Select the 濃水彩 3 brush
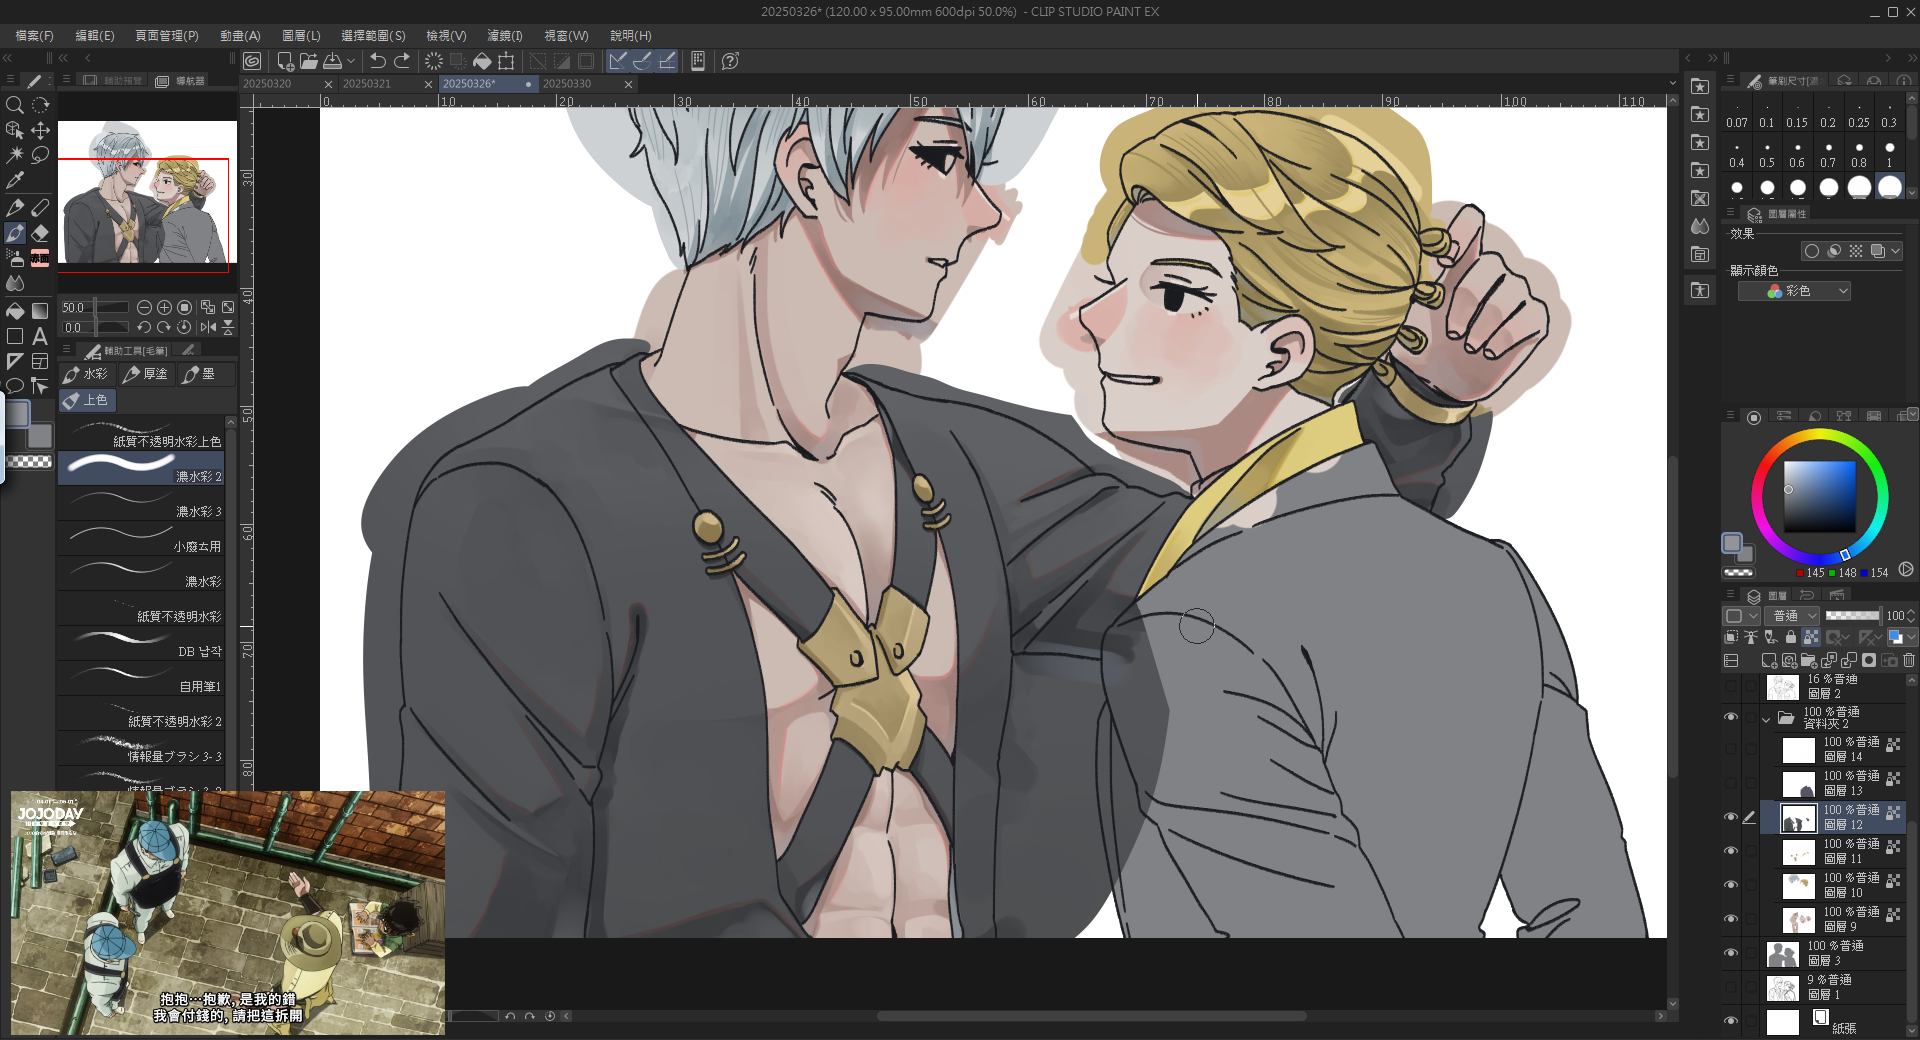 (x=141, y=504)
